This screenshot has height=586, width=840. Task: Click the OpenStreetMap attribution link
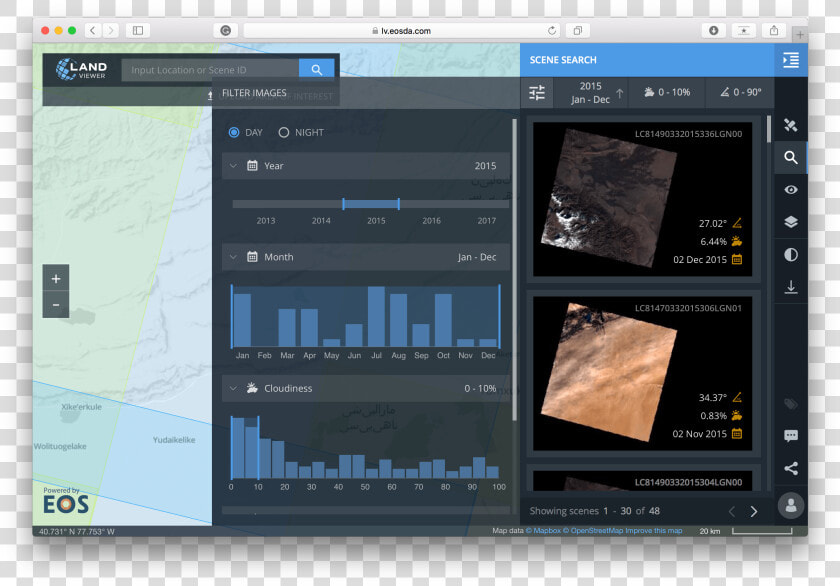[592, 531]
